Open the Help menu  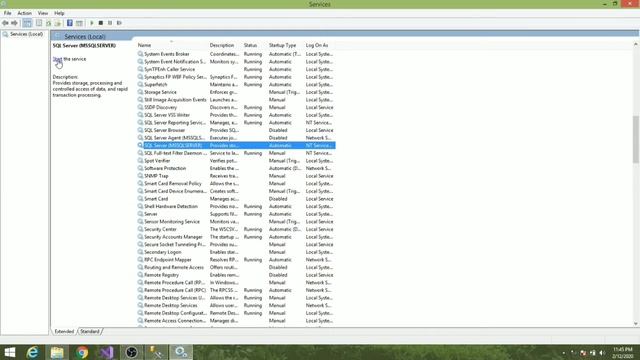pos(59,13)
